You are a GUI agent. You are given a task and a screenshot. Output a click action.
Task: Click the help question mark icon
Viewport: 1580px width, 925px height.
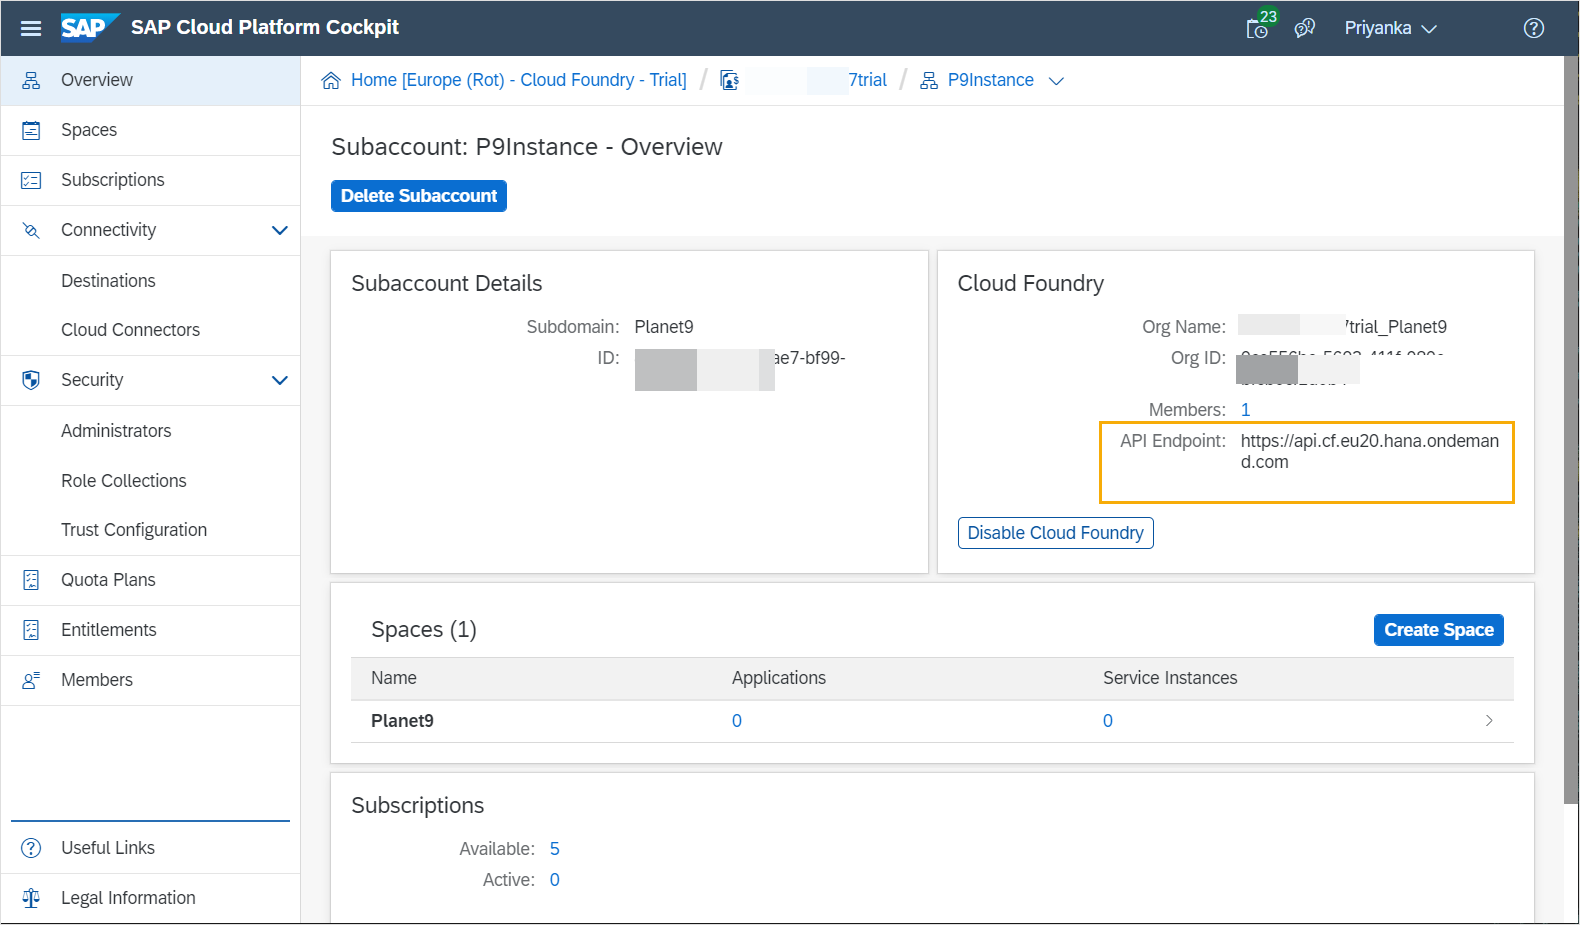pyautogui.click(x=1533, y=28)
